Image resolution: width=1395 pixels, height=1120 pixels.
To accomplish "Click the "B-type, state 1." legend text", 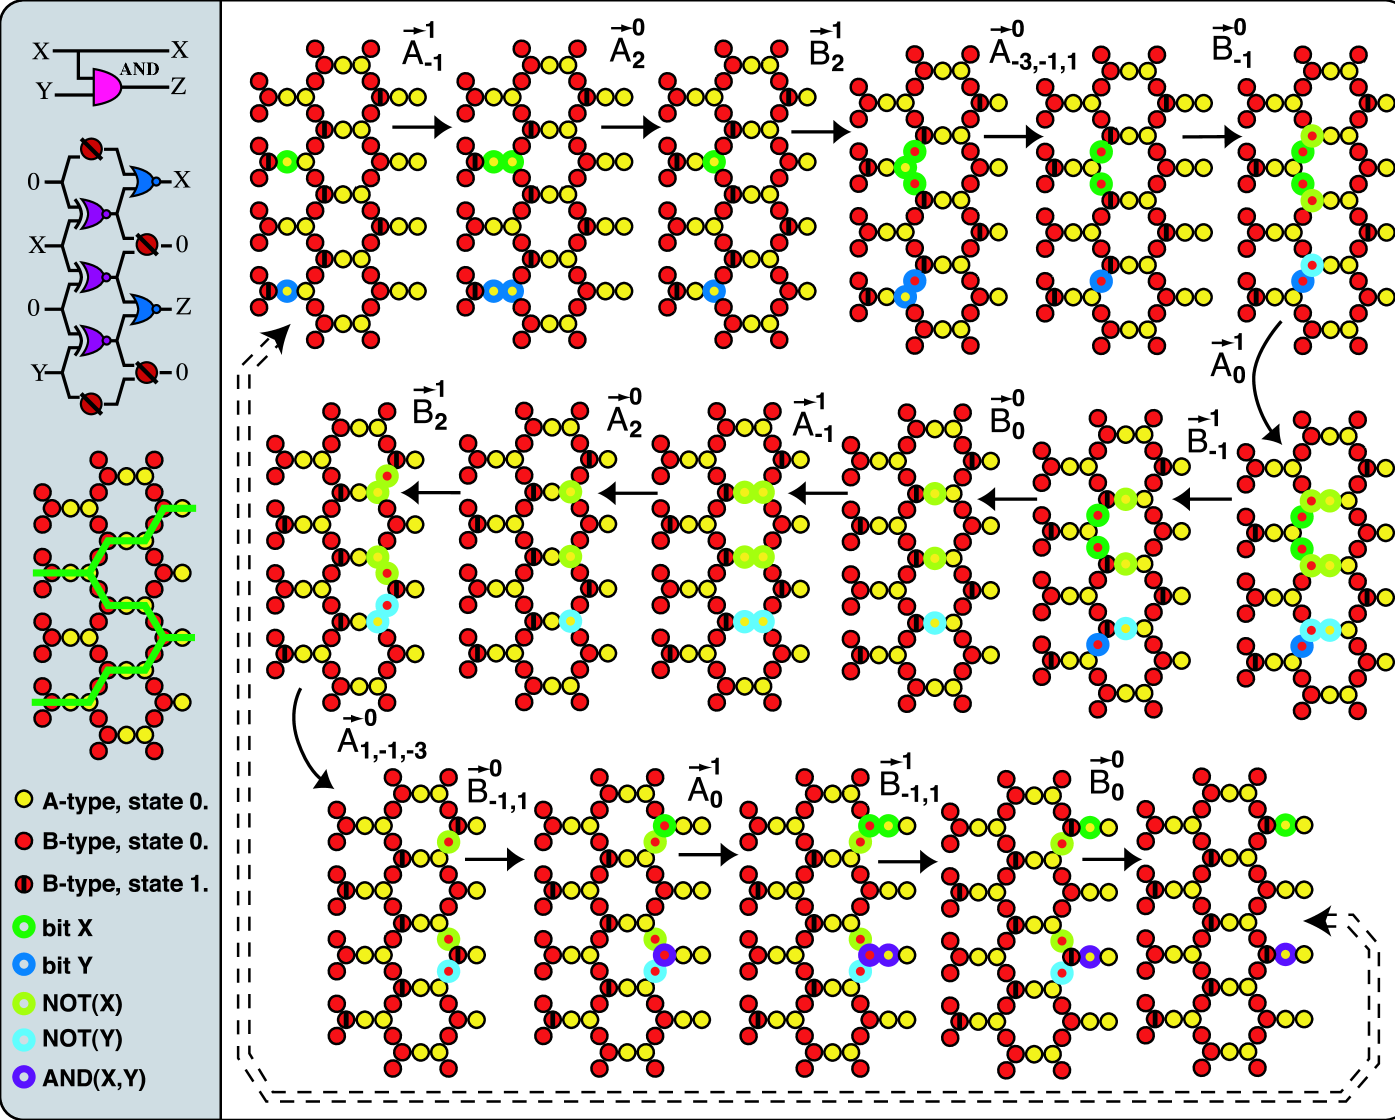I will [x=125, y=884].
